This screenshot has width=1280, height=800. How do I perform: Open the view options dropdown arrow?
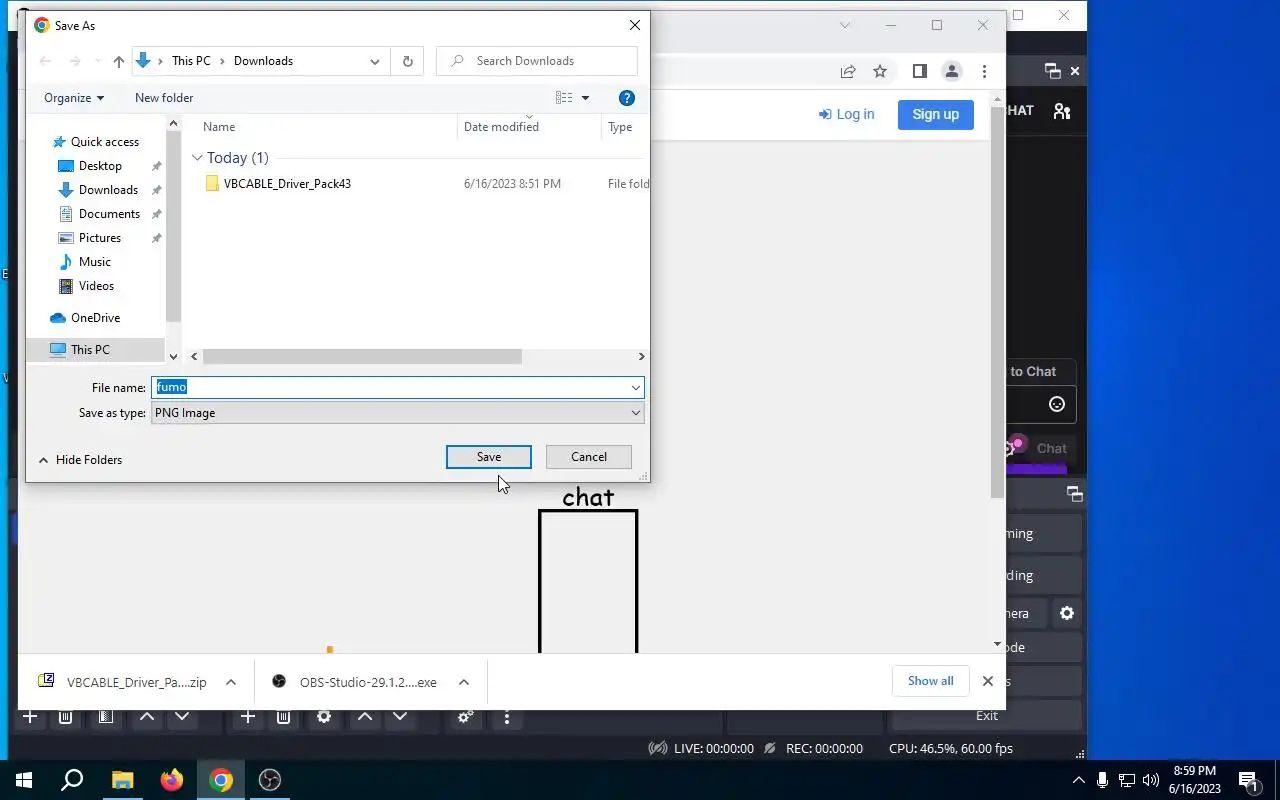586,98
